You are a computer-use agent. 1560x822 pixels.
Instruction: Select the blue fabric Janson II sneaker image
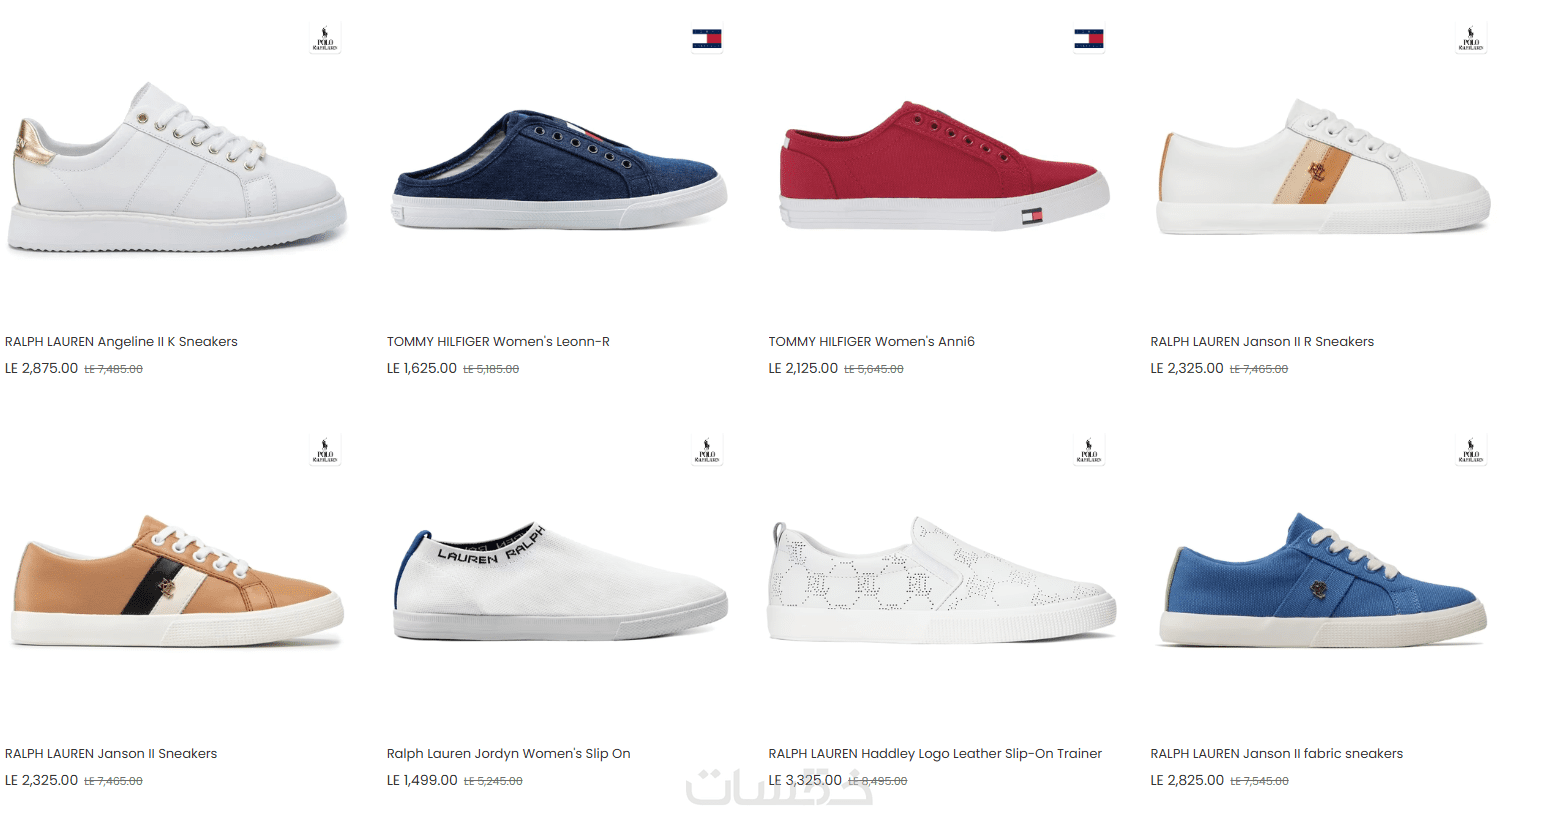[x=1323, y=580]
